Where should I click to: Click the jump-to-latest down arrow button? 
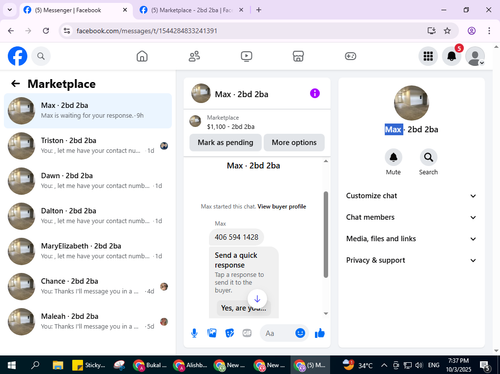(x=257, y=299)
